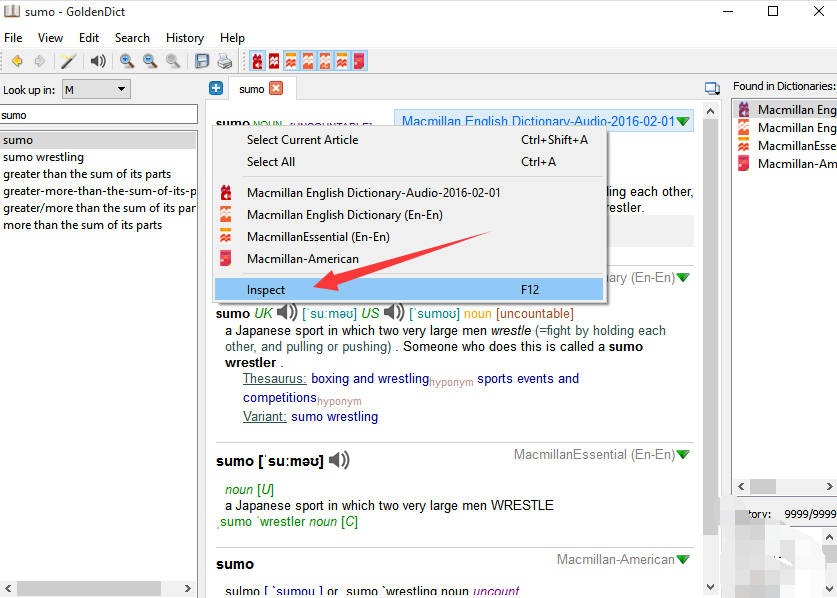Follow the 'boxing and wrestling' thesaurus link
The height and width of the screenshot is (598, 837).
370,379
